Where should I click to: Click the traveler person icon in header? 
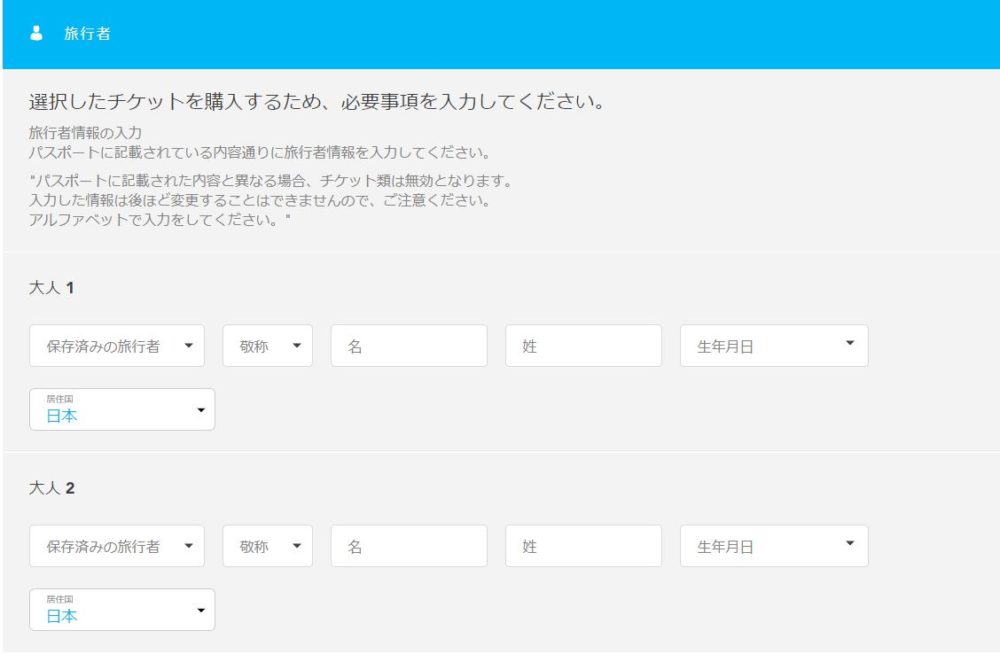(x=37, y=33)
